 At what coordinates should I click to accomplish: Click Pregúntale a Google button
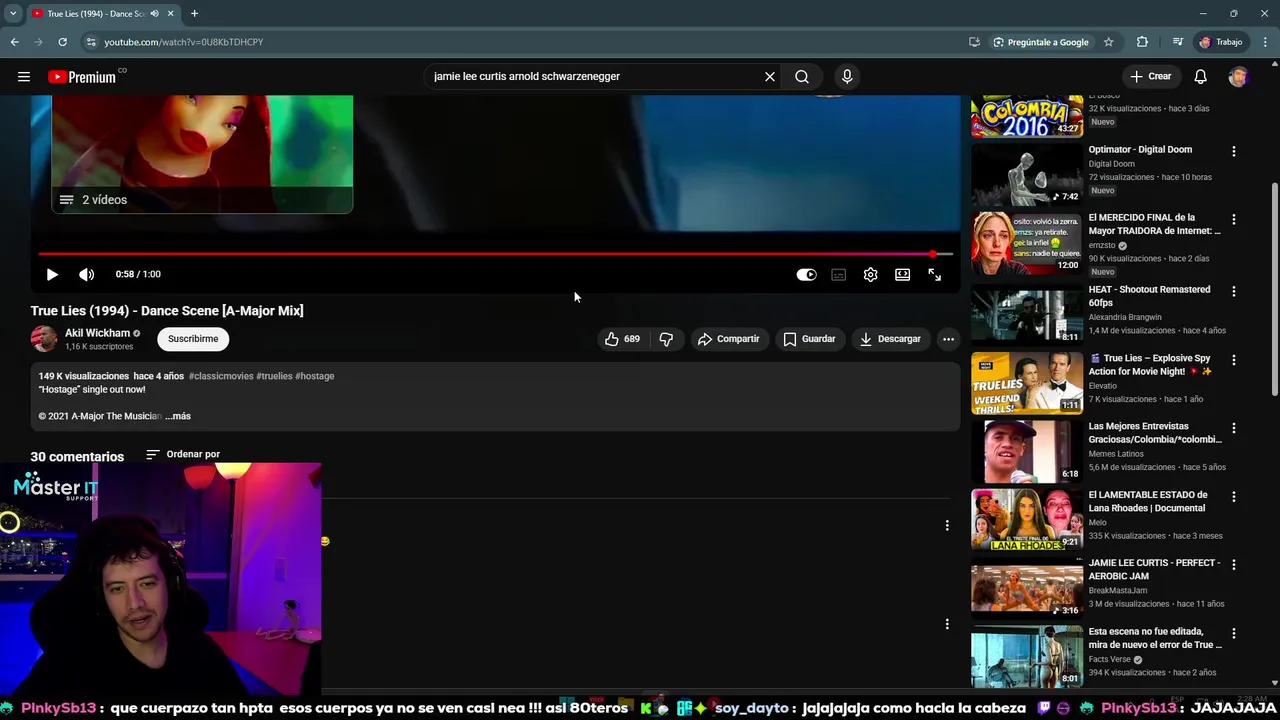click(x=1040, y=42)
